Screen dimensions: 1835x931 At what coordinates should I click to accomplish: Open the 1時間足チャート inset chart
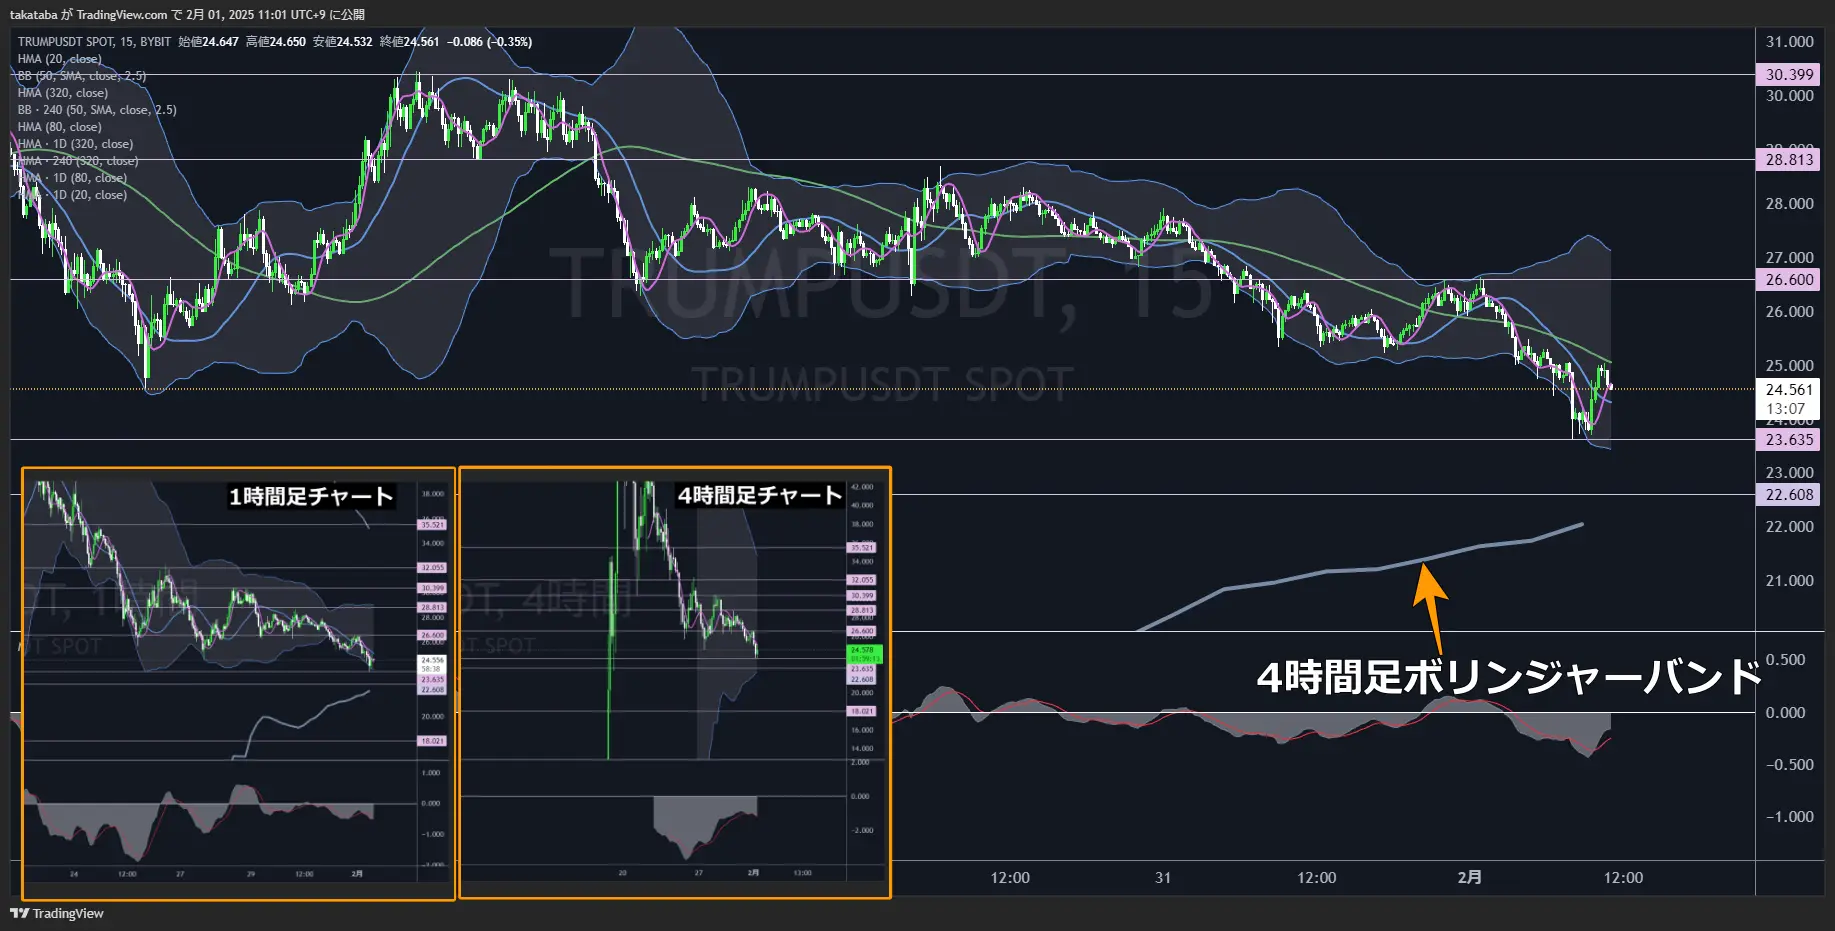click(238, 684)
